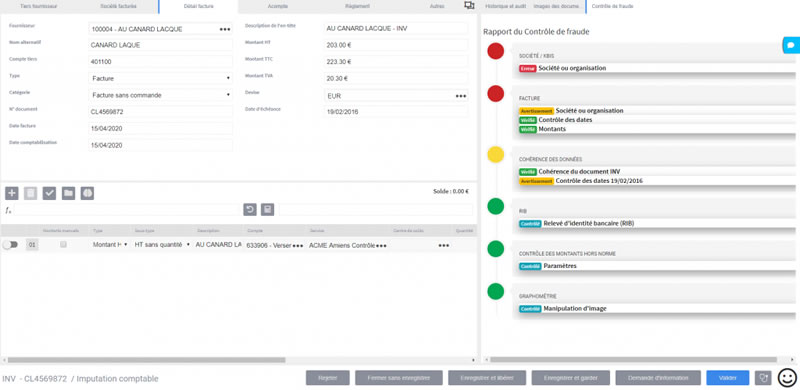Click the icon button right of Valider
The image size is (800, 390).
click(763, 378)
